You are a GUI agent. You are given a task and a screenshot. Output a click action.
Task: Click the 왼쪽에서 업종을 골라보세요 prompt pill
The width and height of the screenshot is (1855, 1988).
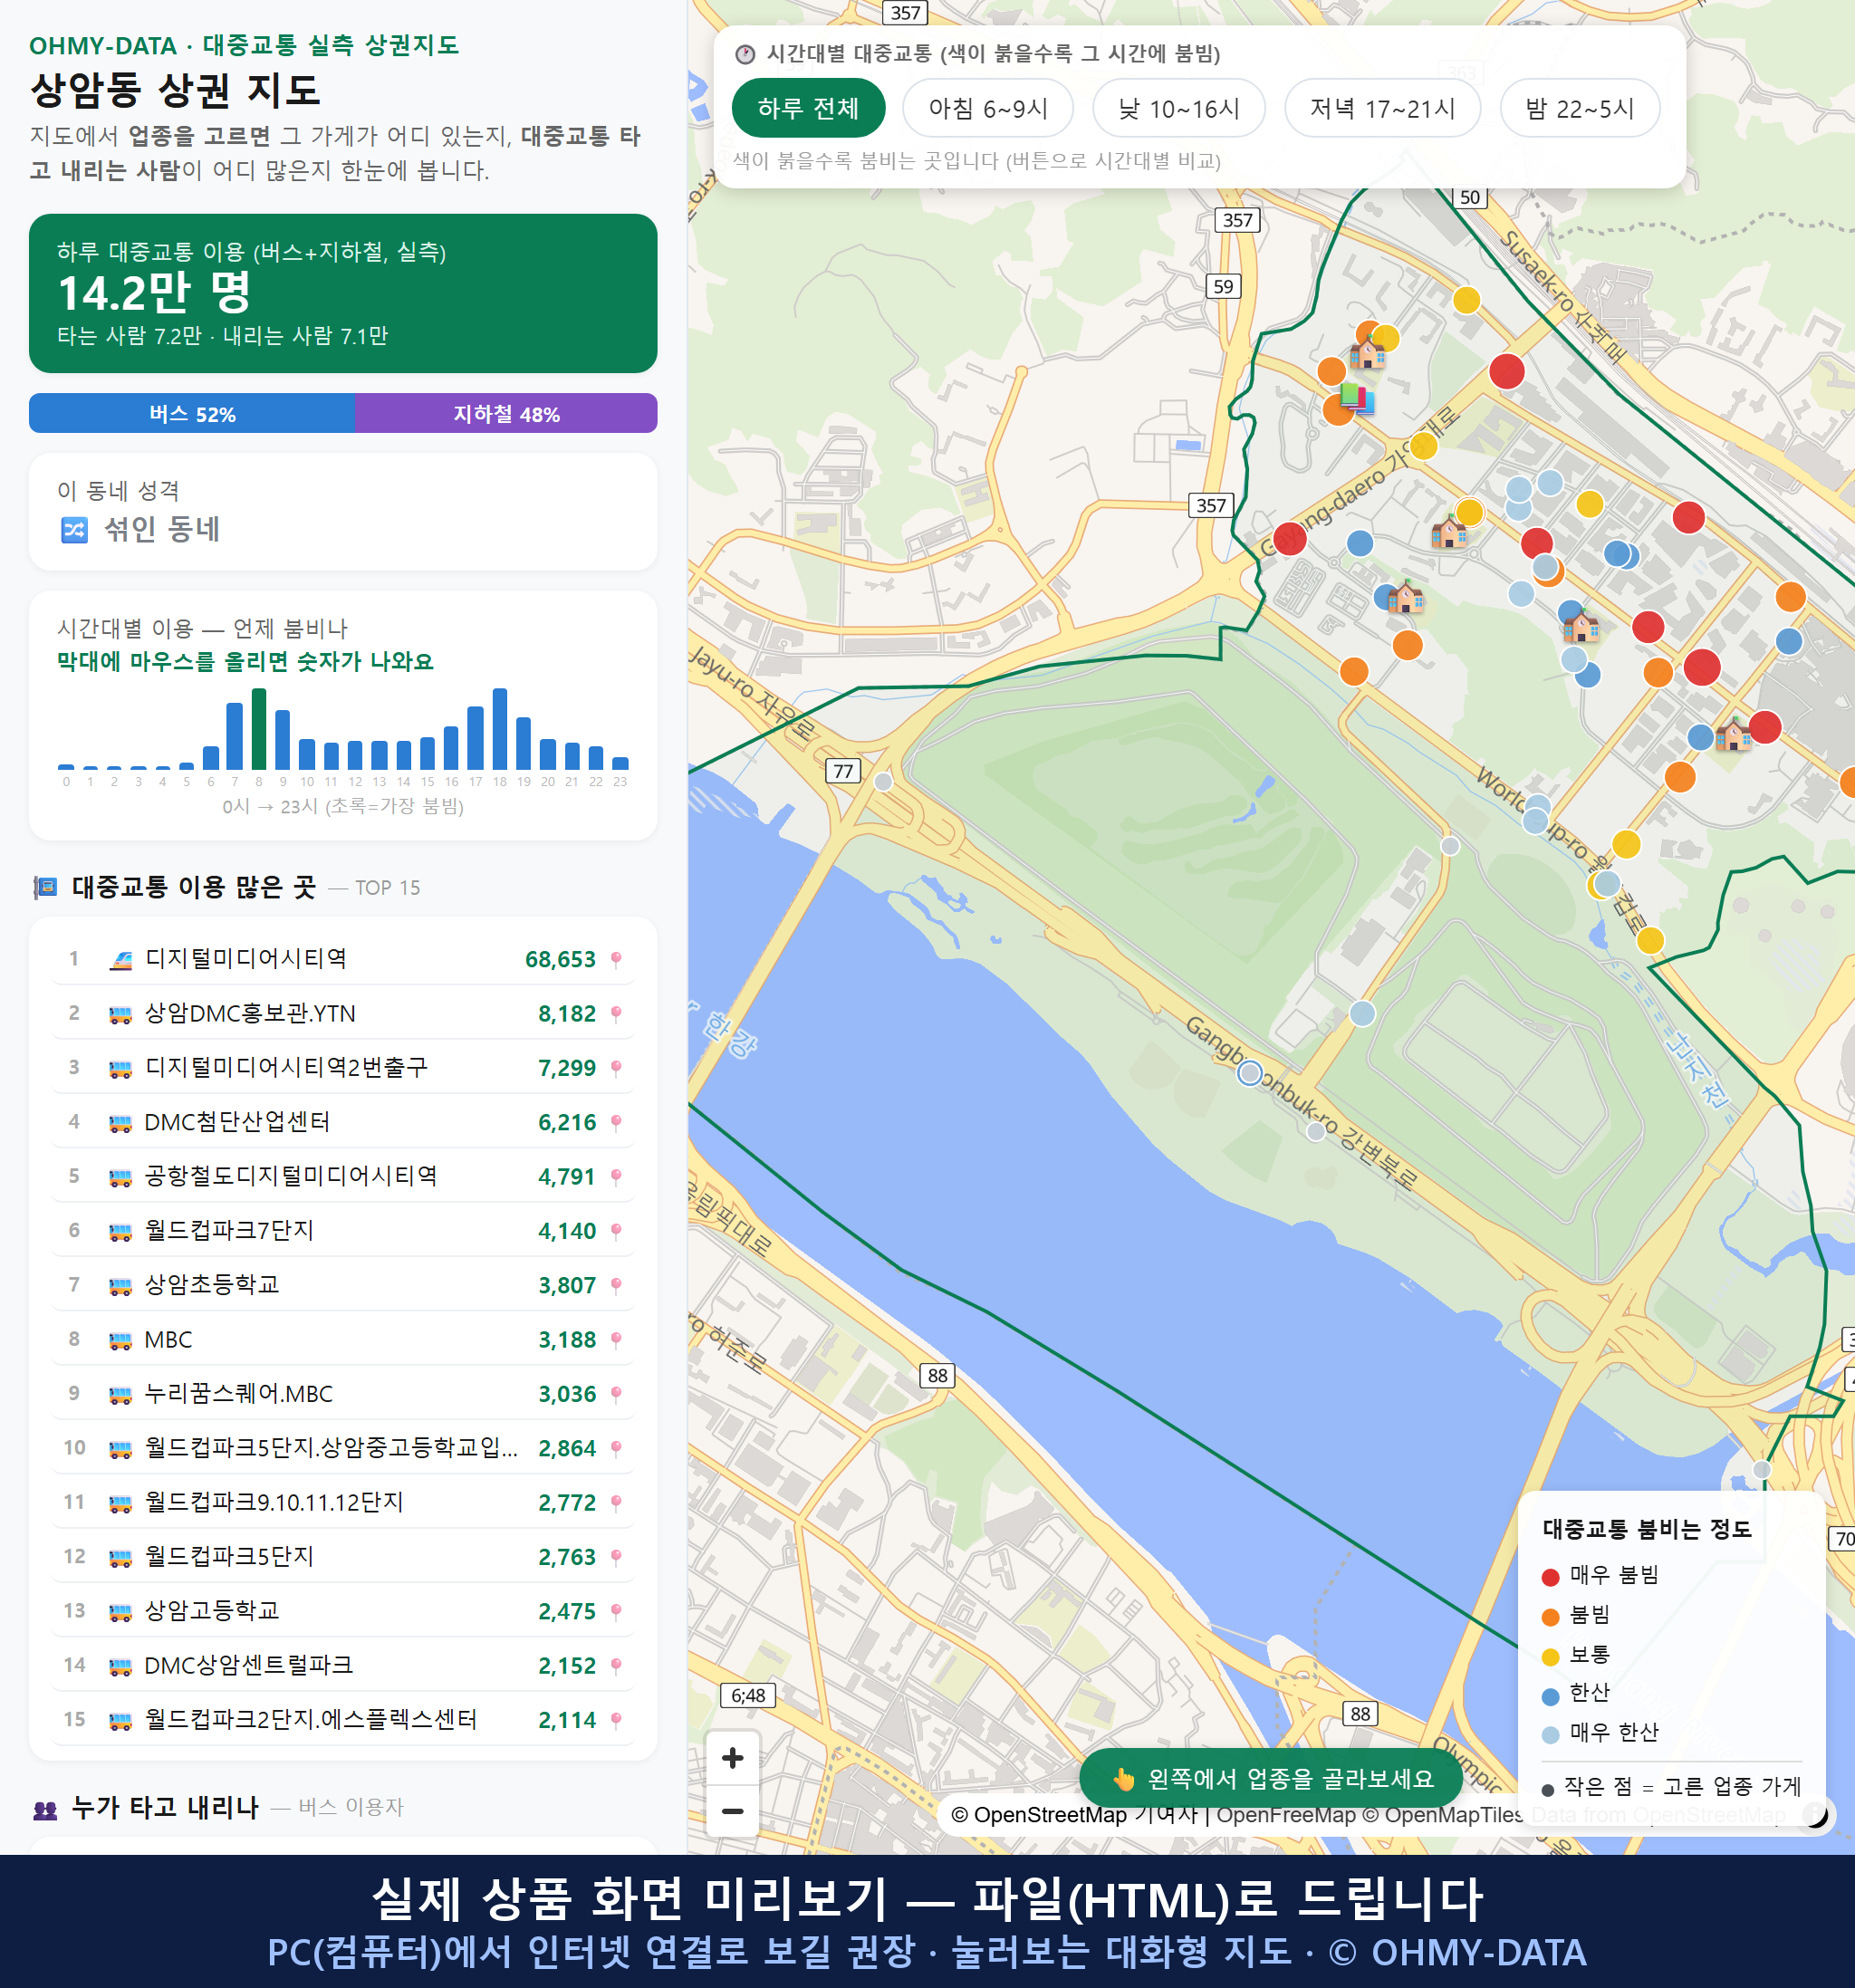tap(1270, 1778)
